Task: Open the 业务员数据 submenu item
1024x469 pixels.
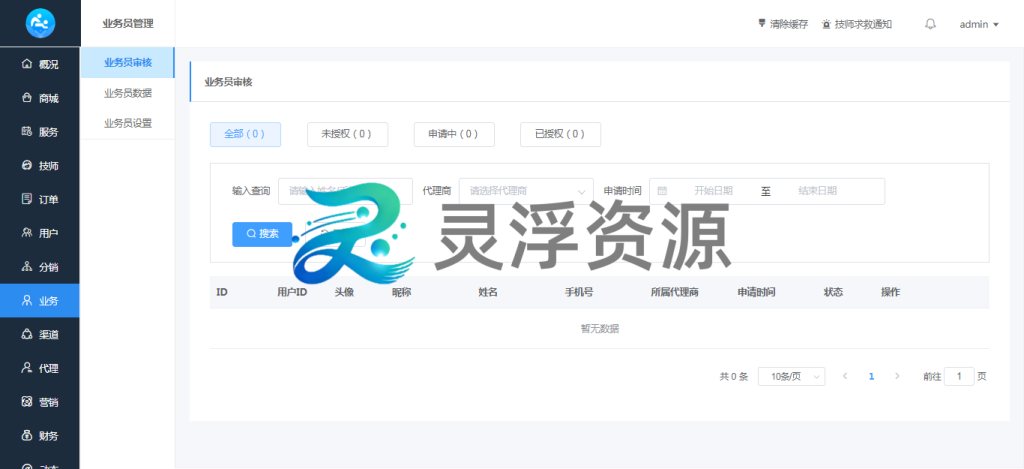Action: click(x=128, y=93)
